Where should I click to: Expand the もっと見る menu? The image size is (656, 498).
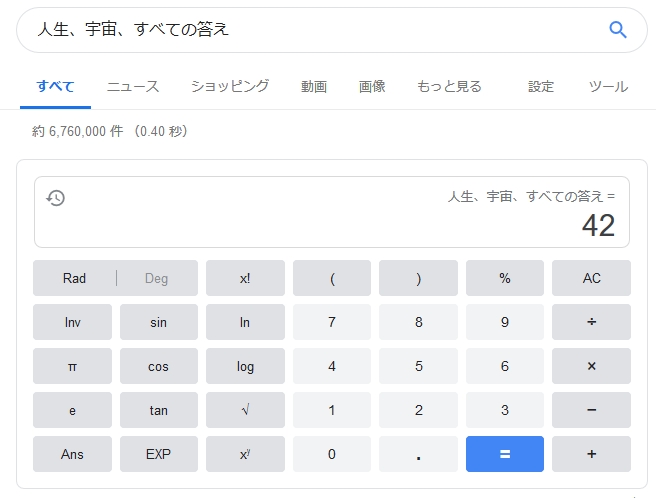(x=449, y=86)
